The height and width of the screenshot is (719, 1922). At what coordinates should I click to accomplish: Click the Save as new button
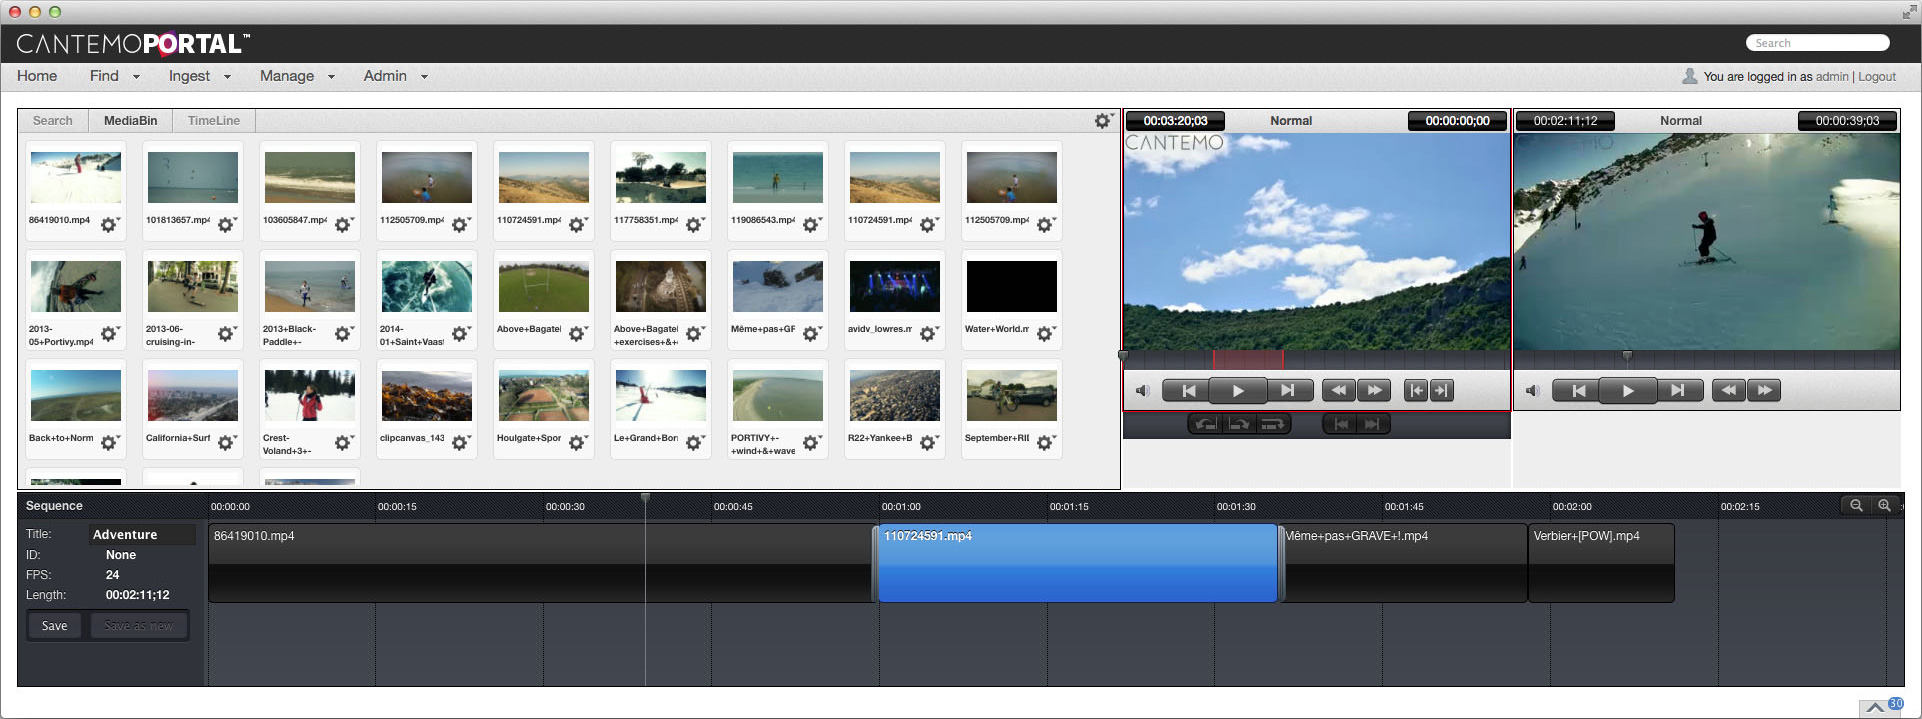point(139,626)
